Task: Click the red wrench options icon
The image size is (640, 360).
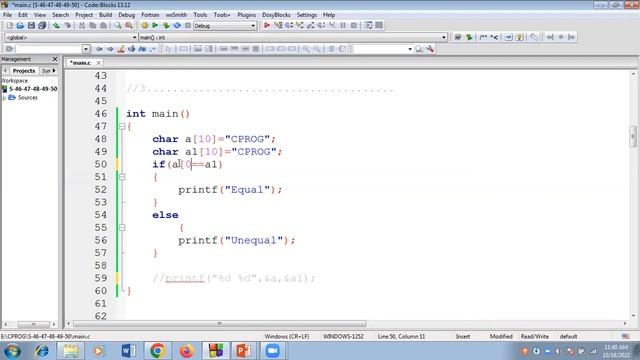Action: [x=430, y=49]
